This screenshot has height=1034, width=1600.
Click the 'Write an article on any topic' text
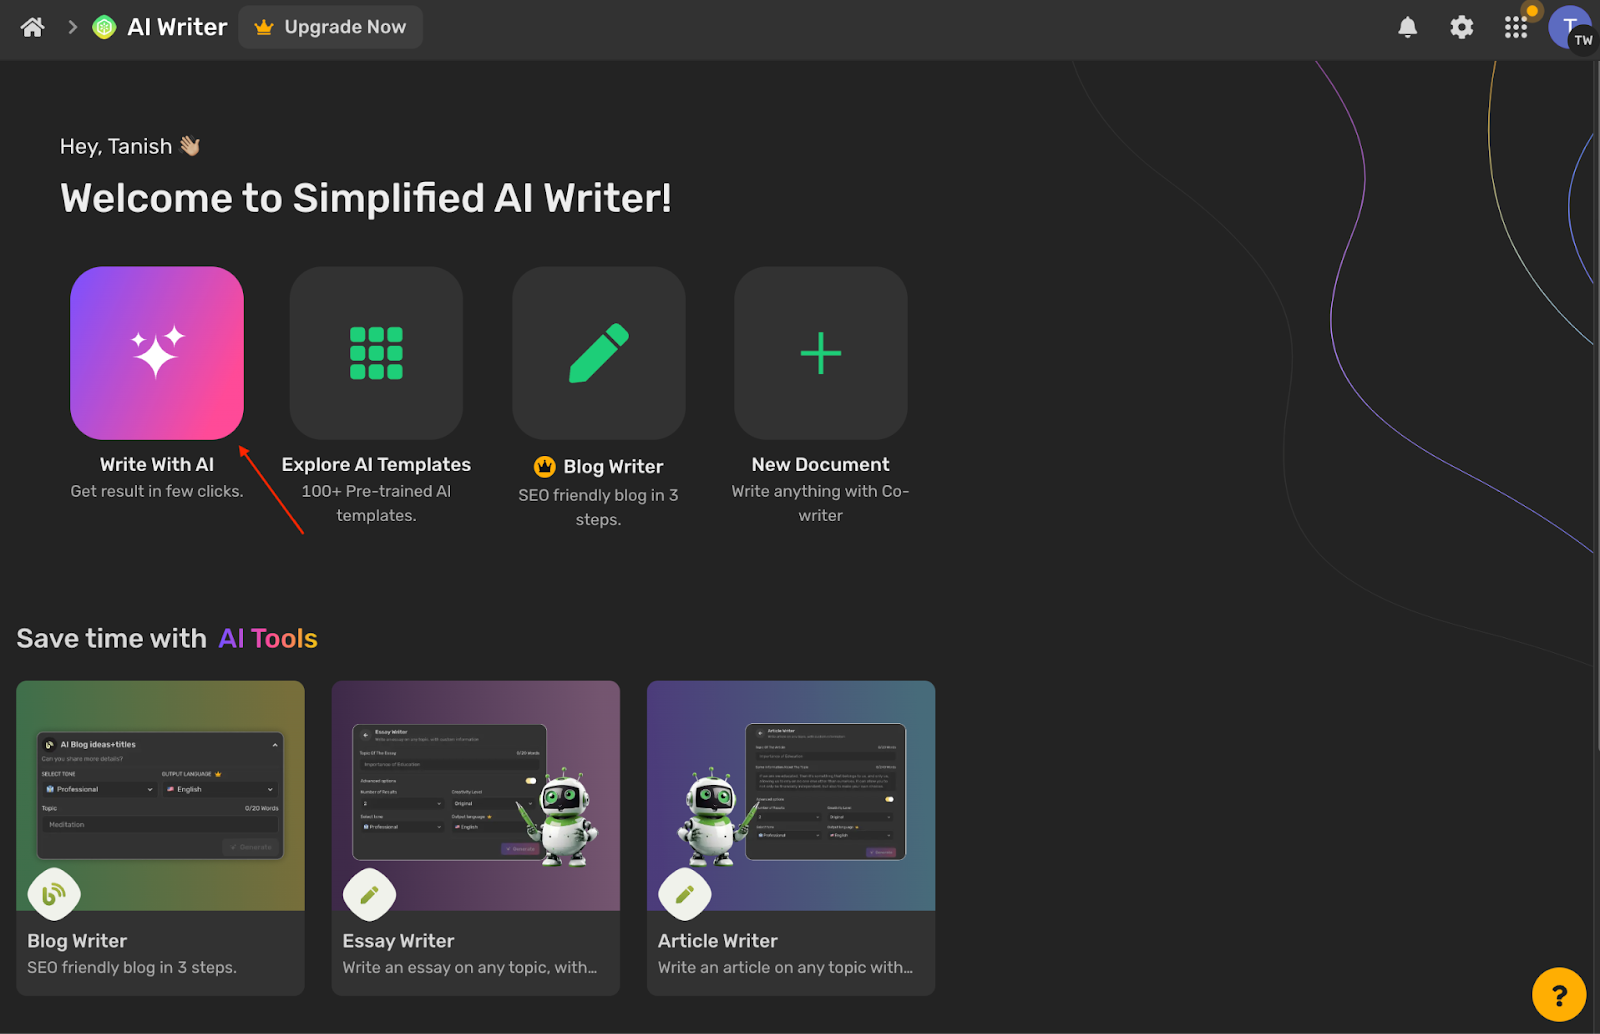[785, 967]
